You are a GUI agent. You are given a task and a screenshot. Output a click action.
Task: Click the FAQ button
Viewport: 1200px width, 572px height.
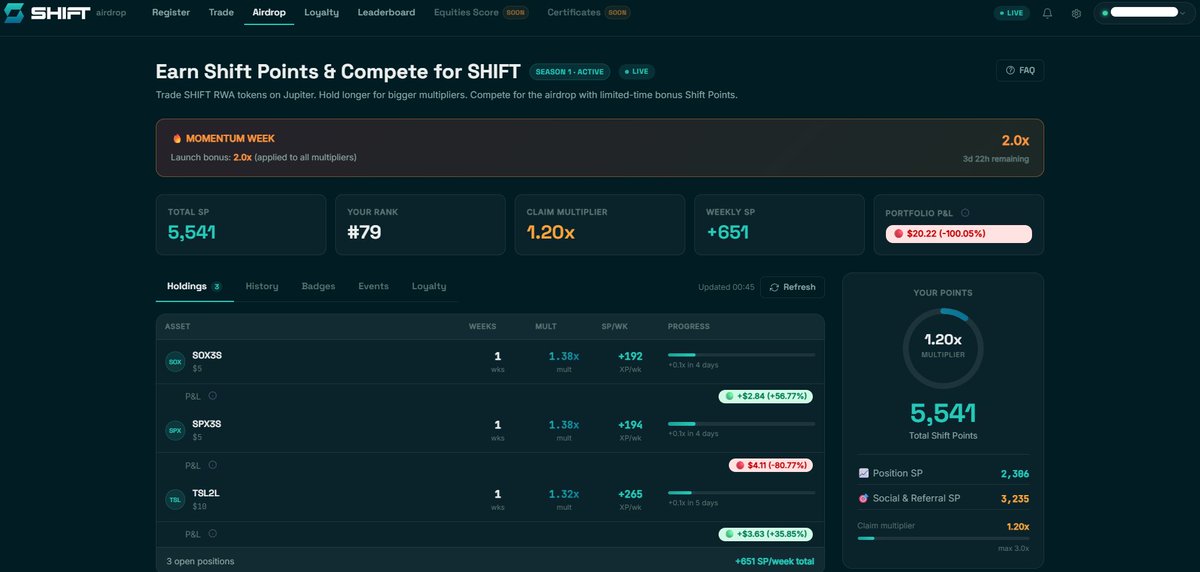point(1020,70)
